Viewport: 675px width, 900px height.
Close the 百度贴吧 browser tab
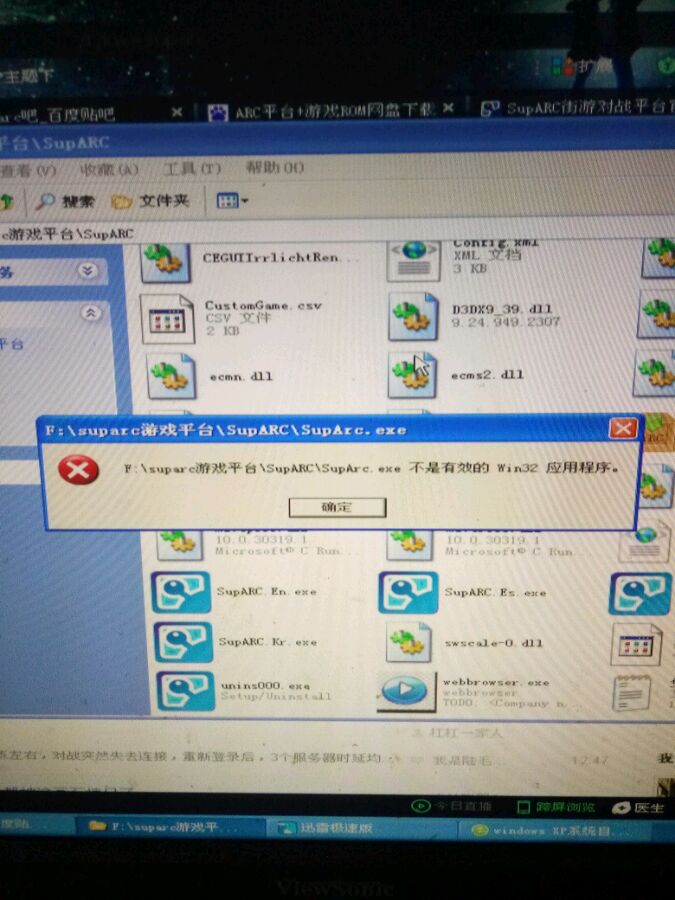point(177,112)
